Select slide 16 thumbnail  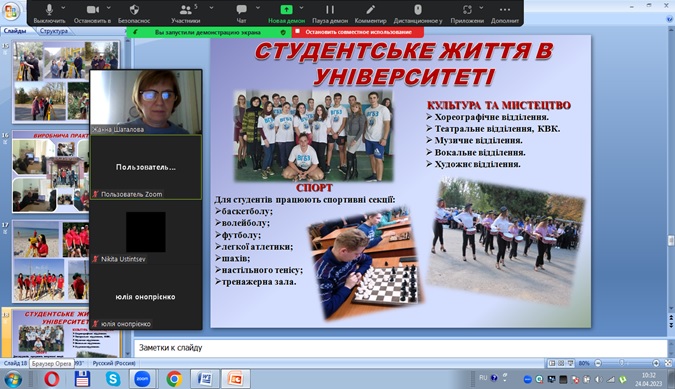click(x=51, y=172)
